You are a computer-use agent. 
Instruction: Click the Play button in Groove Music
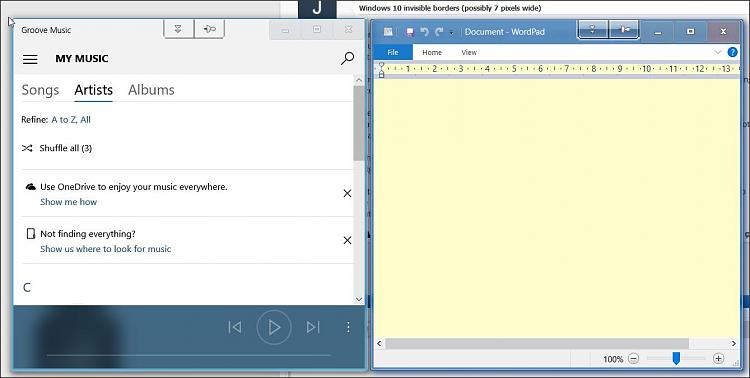274,327
